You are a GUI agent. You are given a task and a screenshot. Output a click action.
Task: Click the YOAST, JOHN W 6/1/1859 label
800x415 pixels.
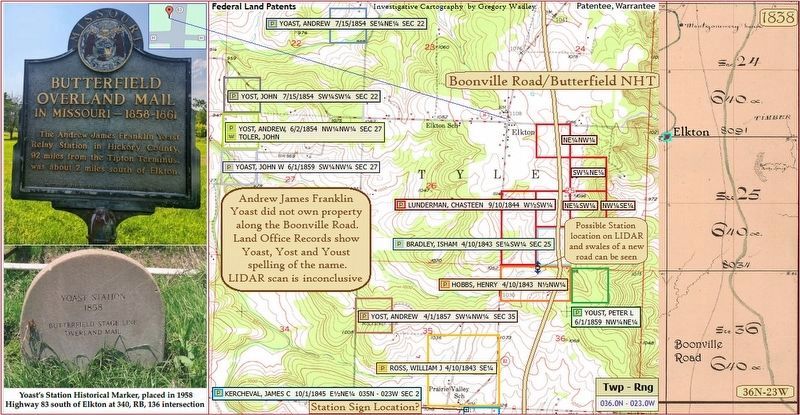coord(301,167)
